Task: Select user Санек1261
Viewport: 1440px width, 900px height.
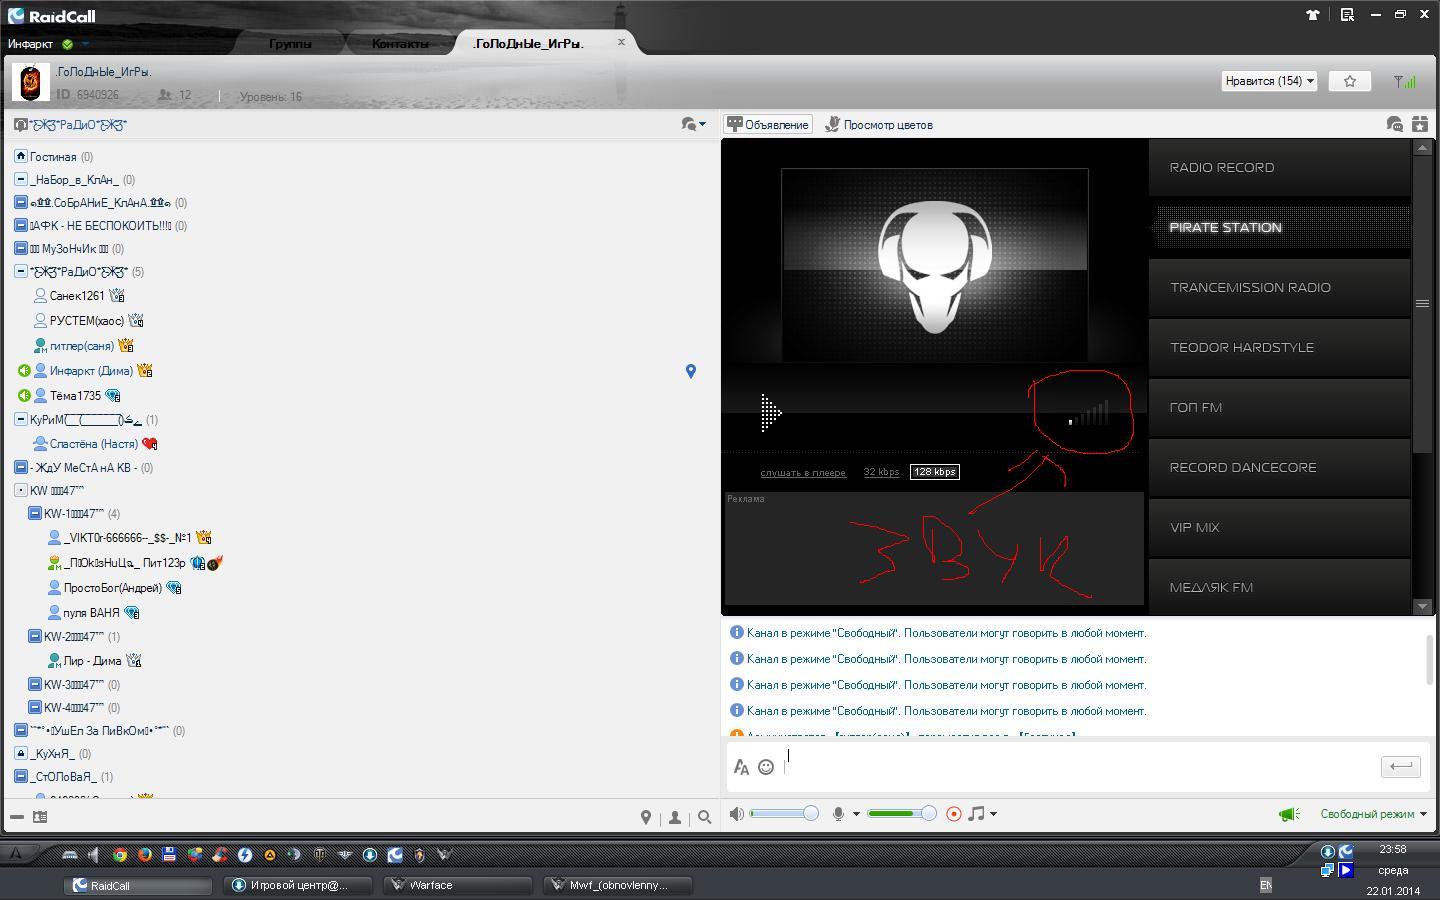Action: click(x=77, y=296)
